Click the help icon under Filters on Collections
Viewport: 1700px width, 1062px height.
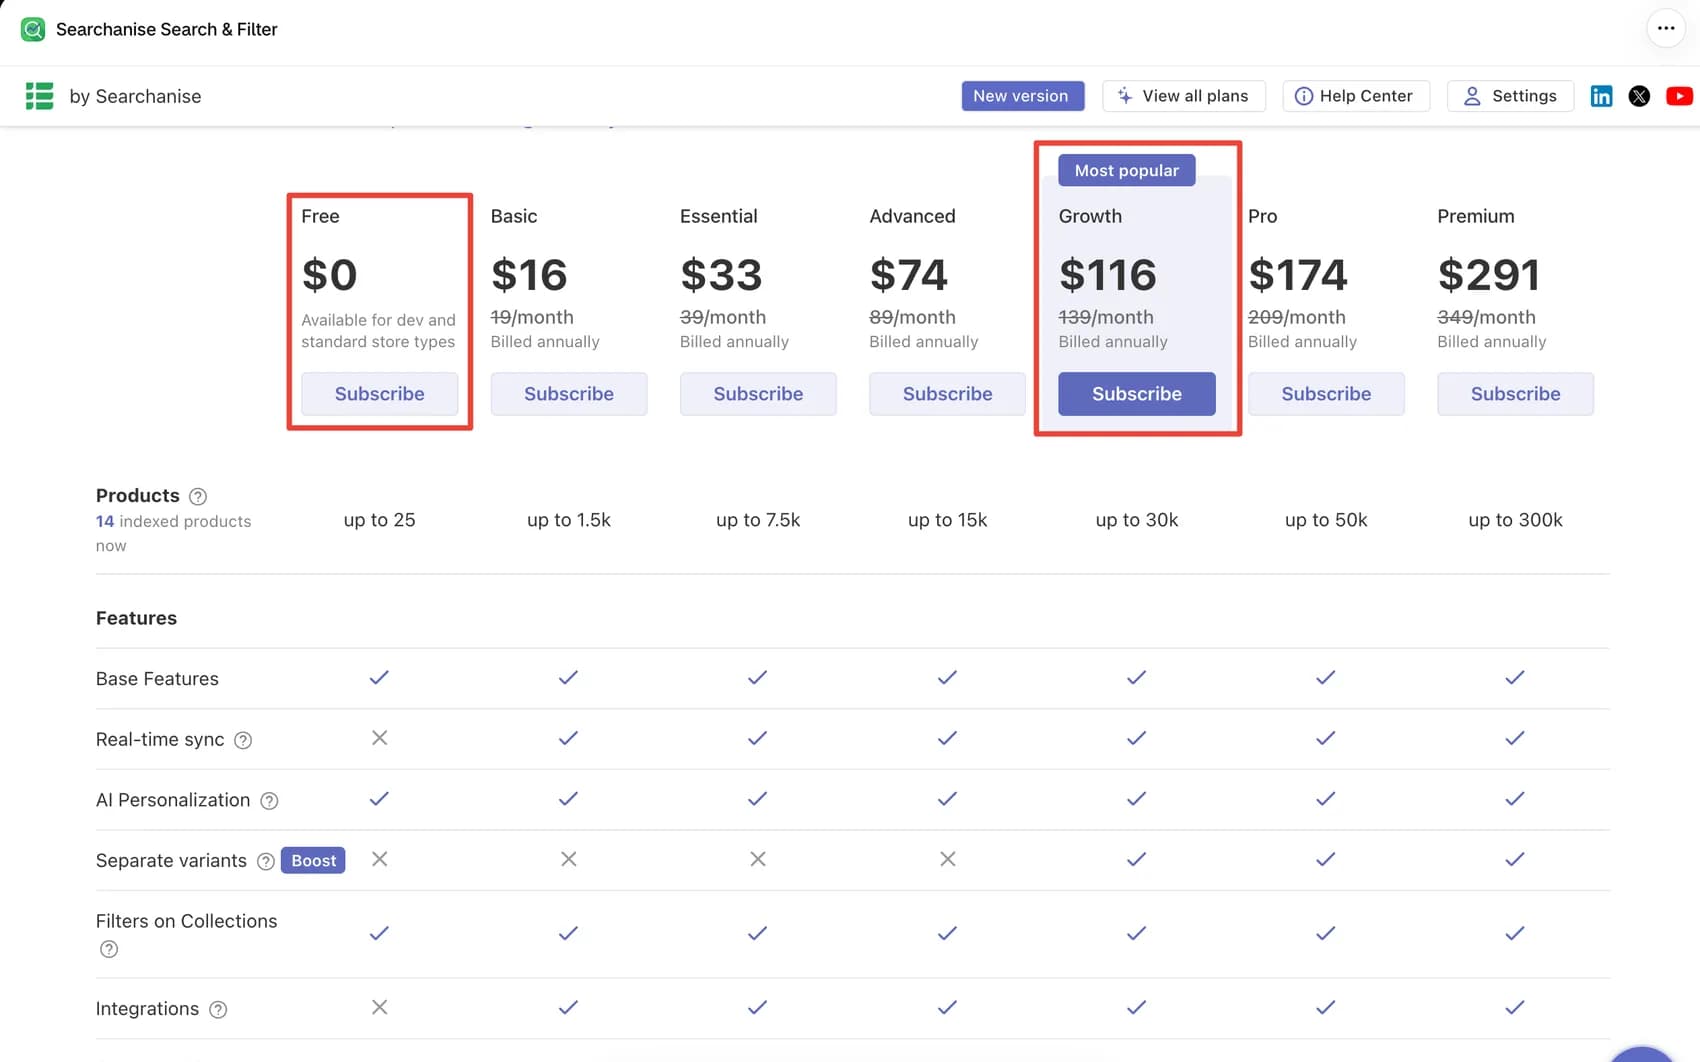(x=109, y=949)
